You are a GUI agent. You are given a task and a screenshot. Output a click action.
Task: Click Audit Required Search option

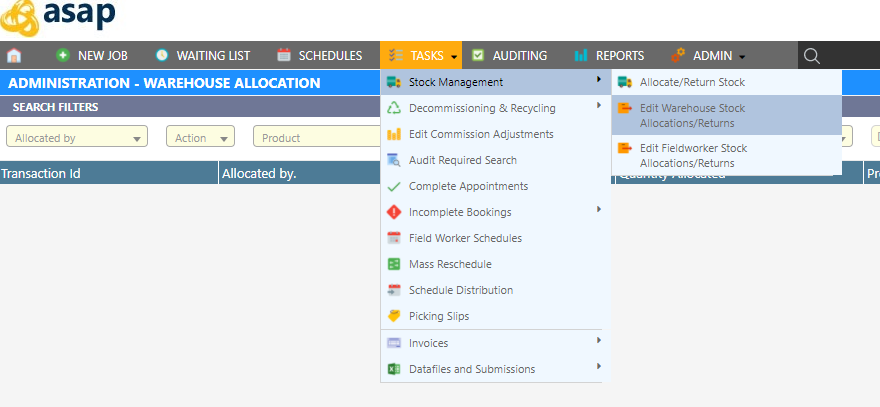(x=463, y=160)
